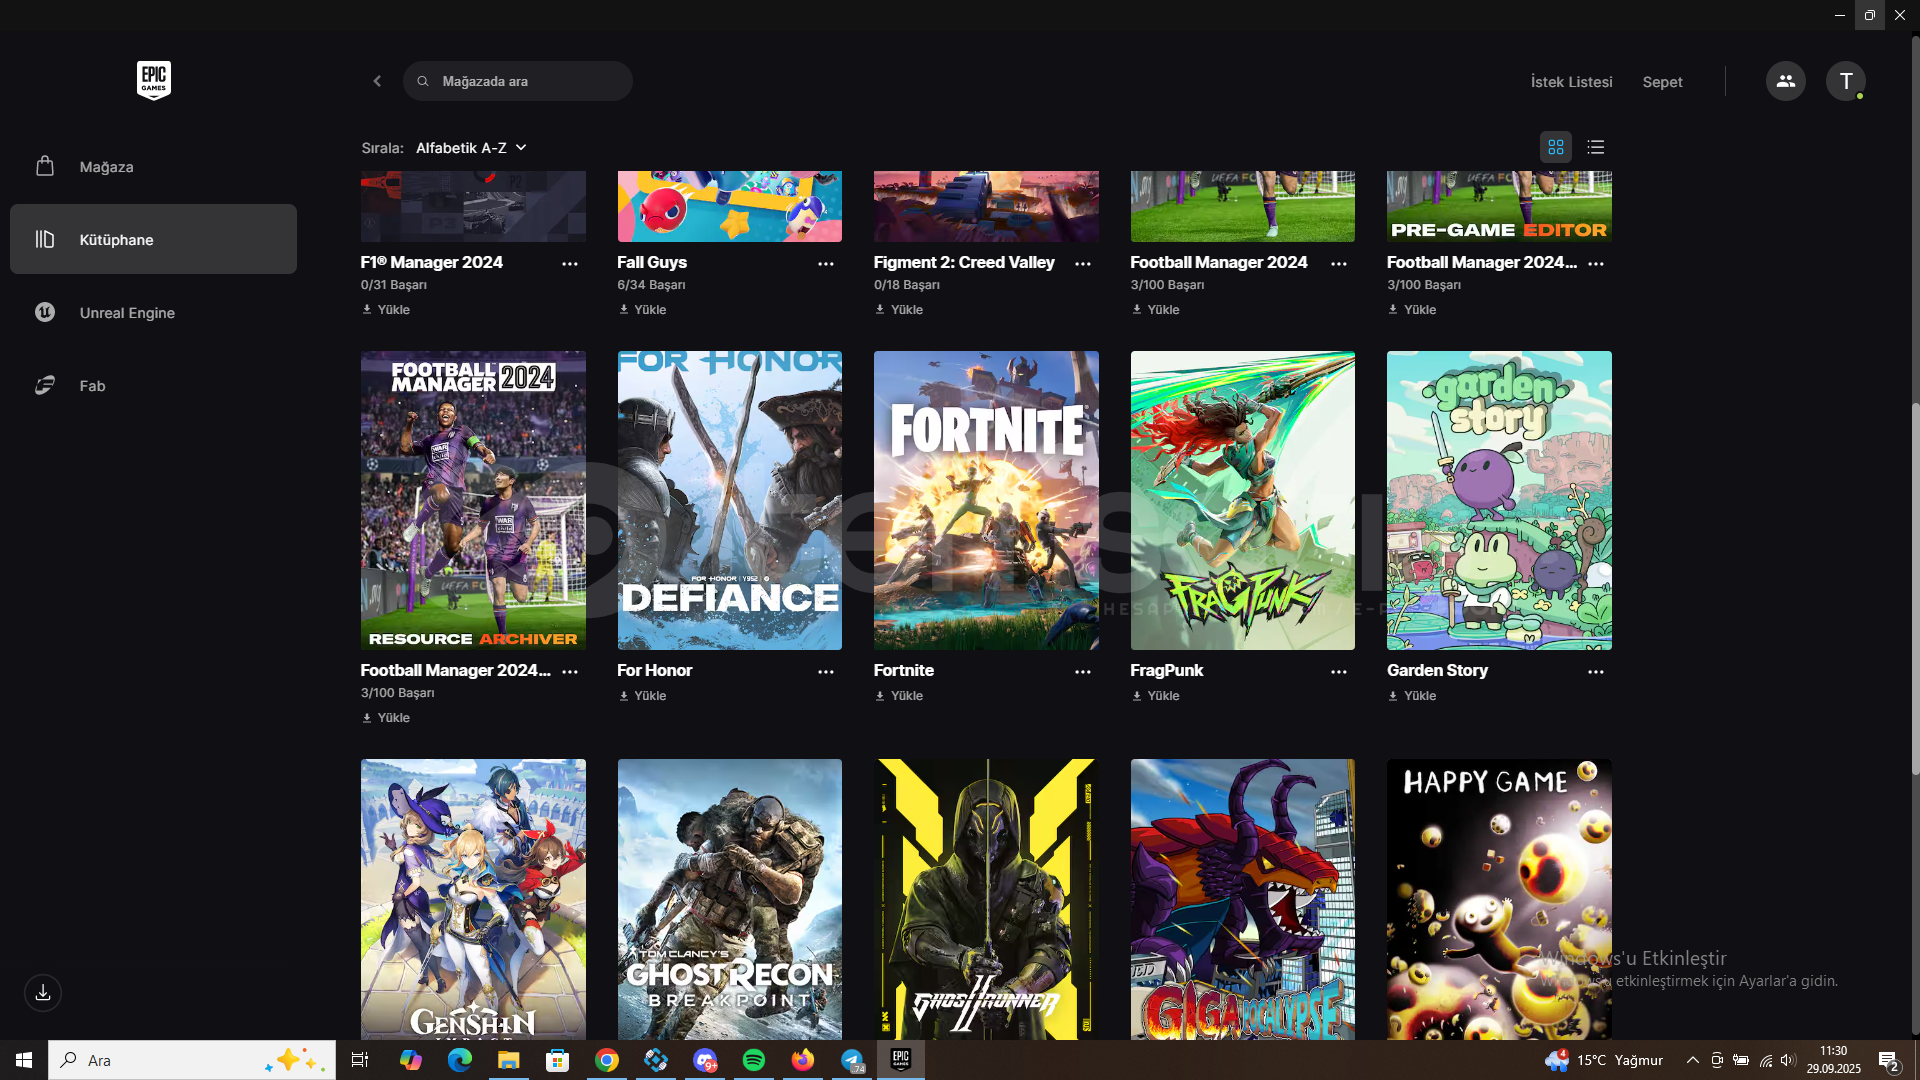Click the Fall Guys title text
This screenshot has width=1920, height=1080.
pyautogui.click(x=652, y=262)
